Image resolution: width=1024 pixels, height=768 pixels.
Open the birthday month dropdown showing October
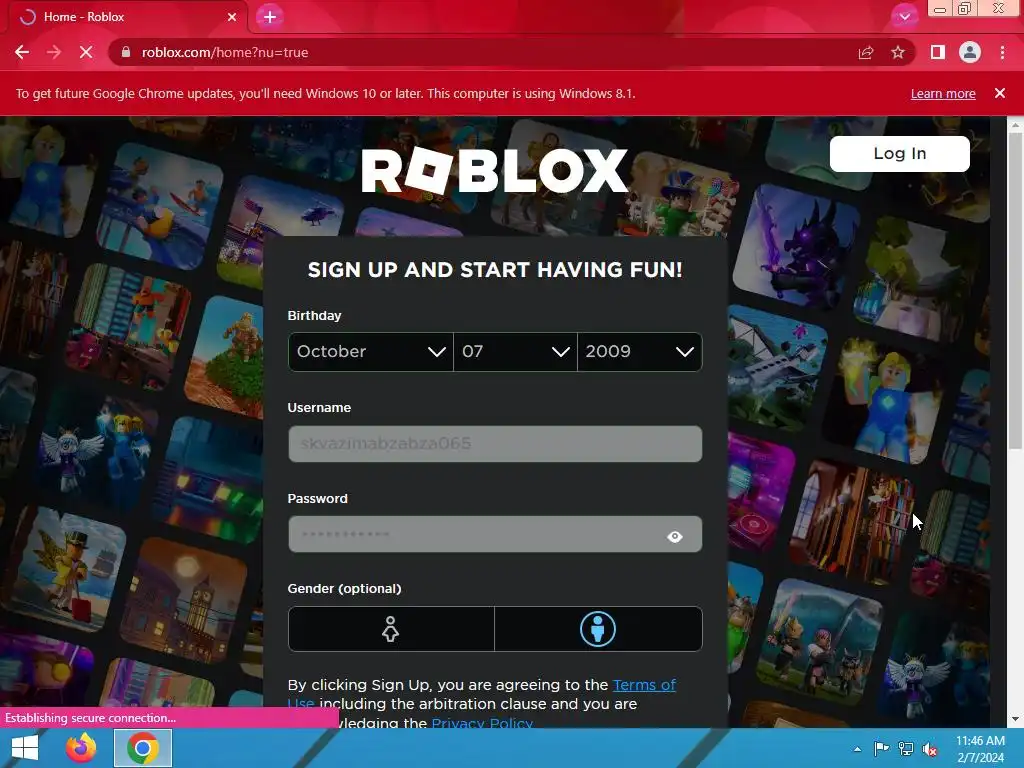(x=371, y=351)
